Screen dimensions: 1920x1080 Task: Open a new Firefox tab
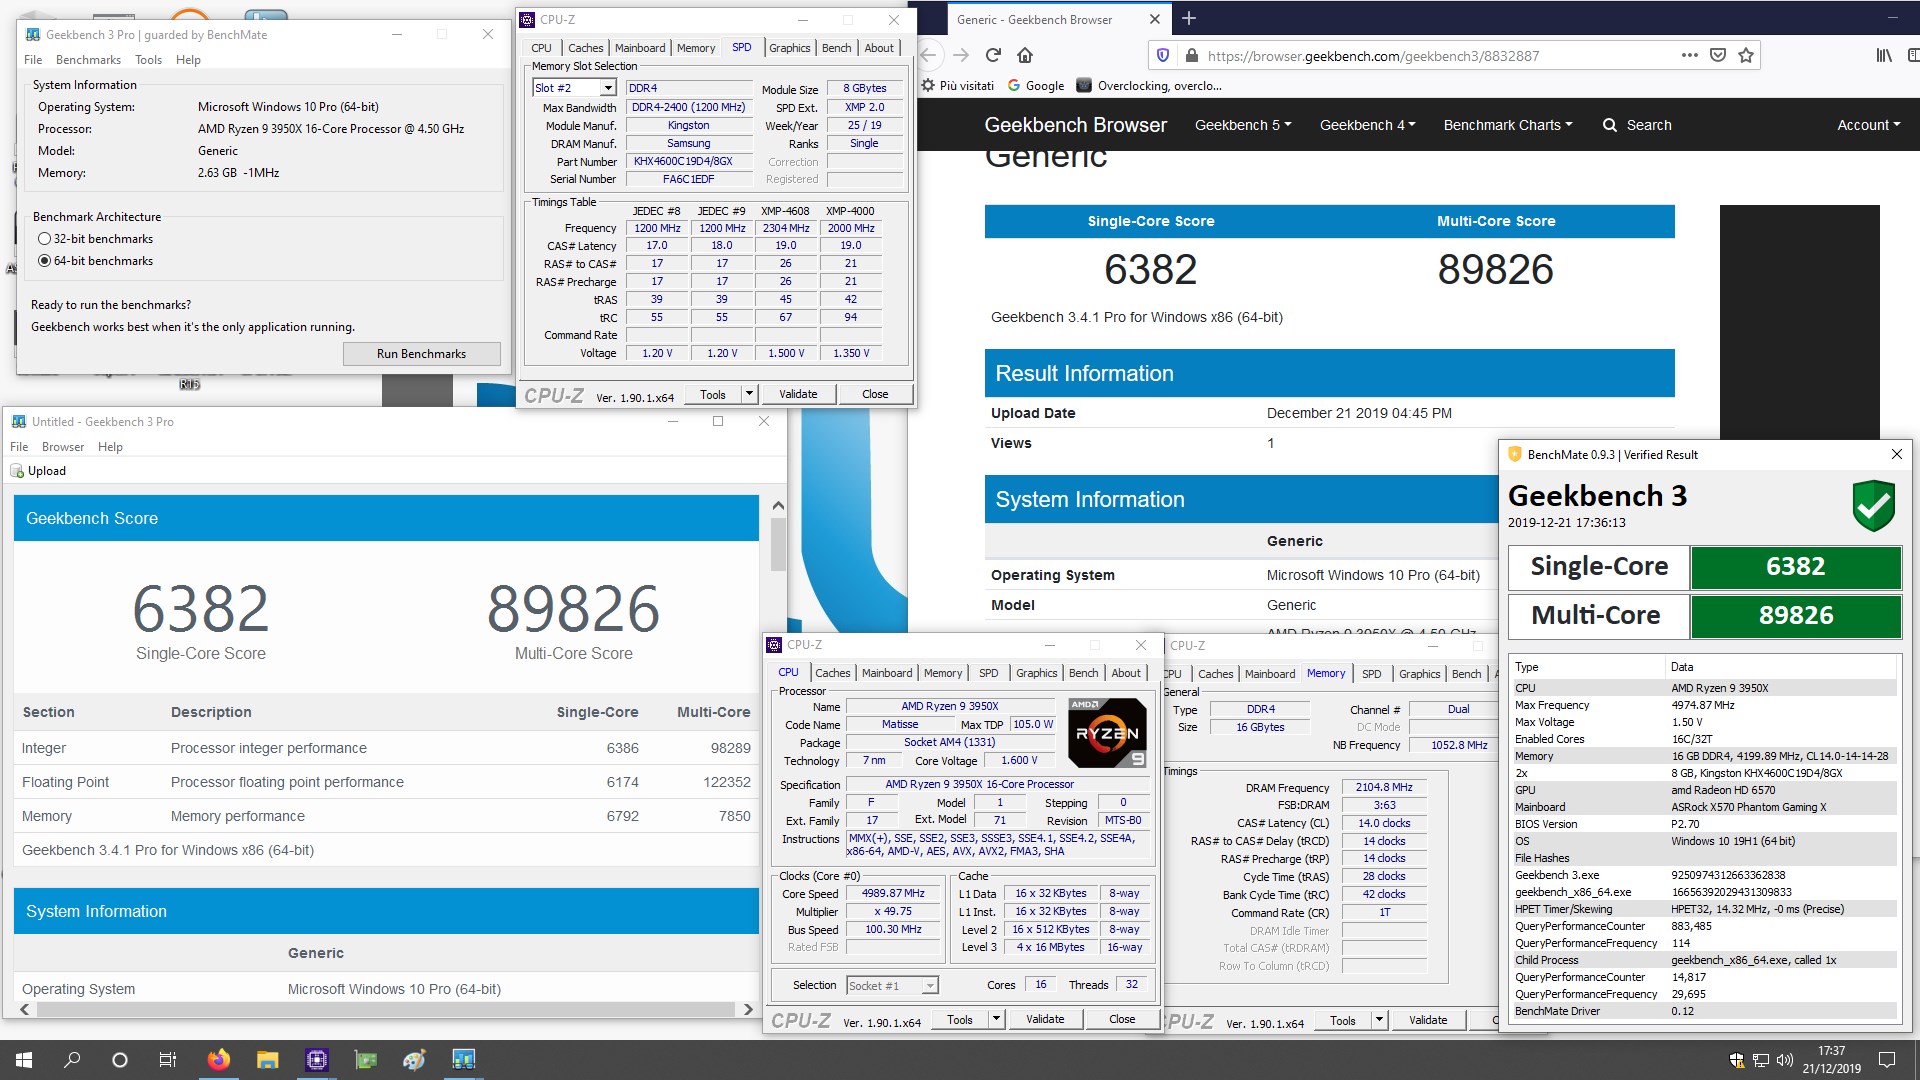1189,18
